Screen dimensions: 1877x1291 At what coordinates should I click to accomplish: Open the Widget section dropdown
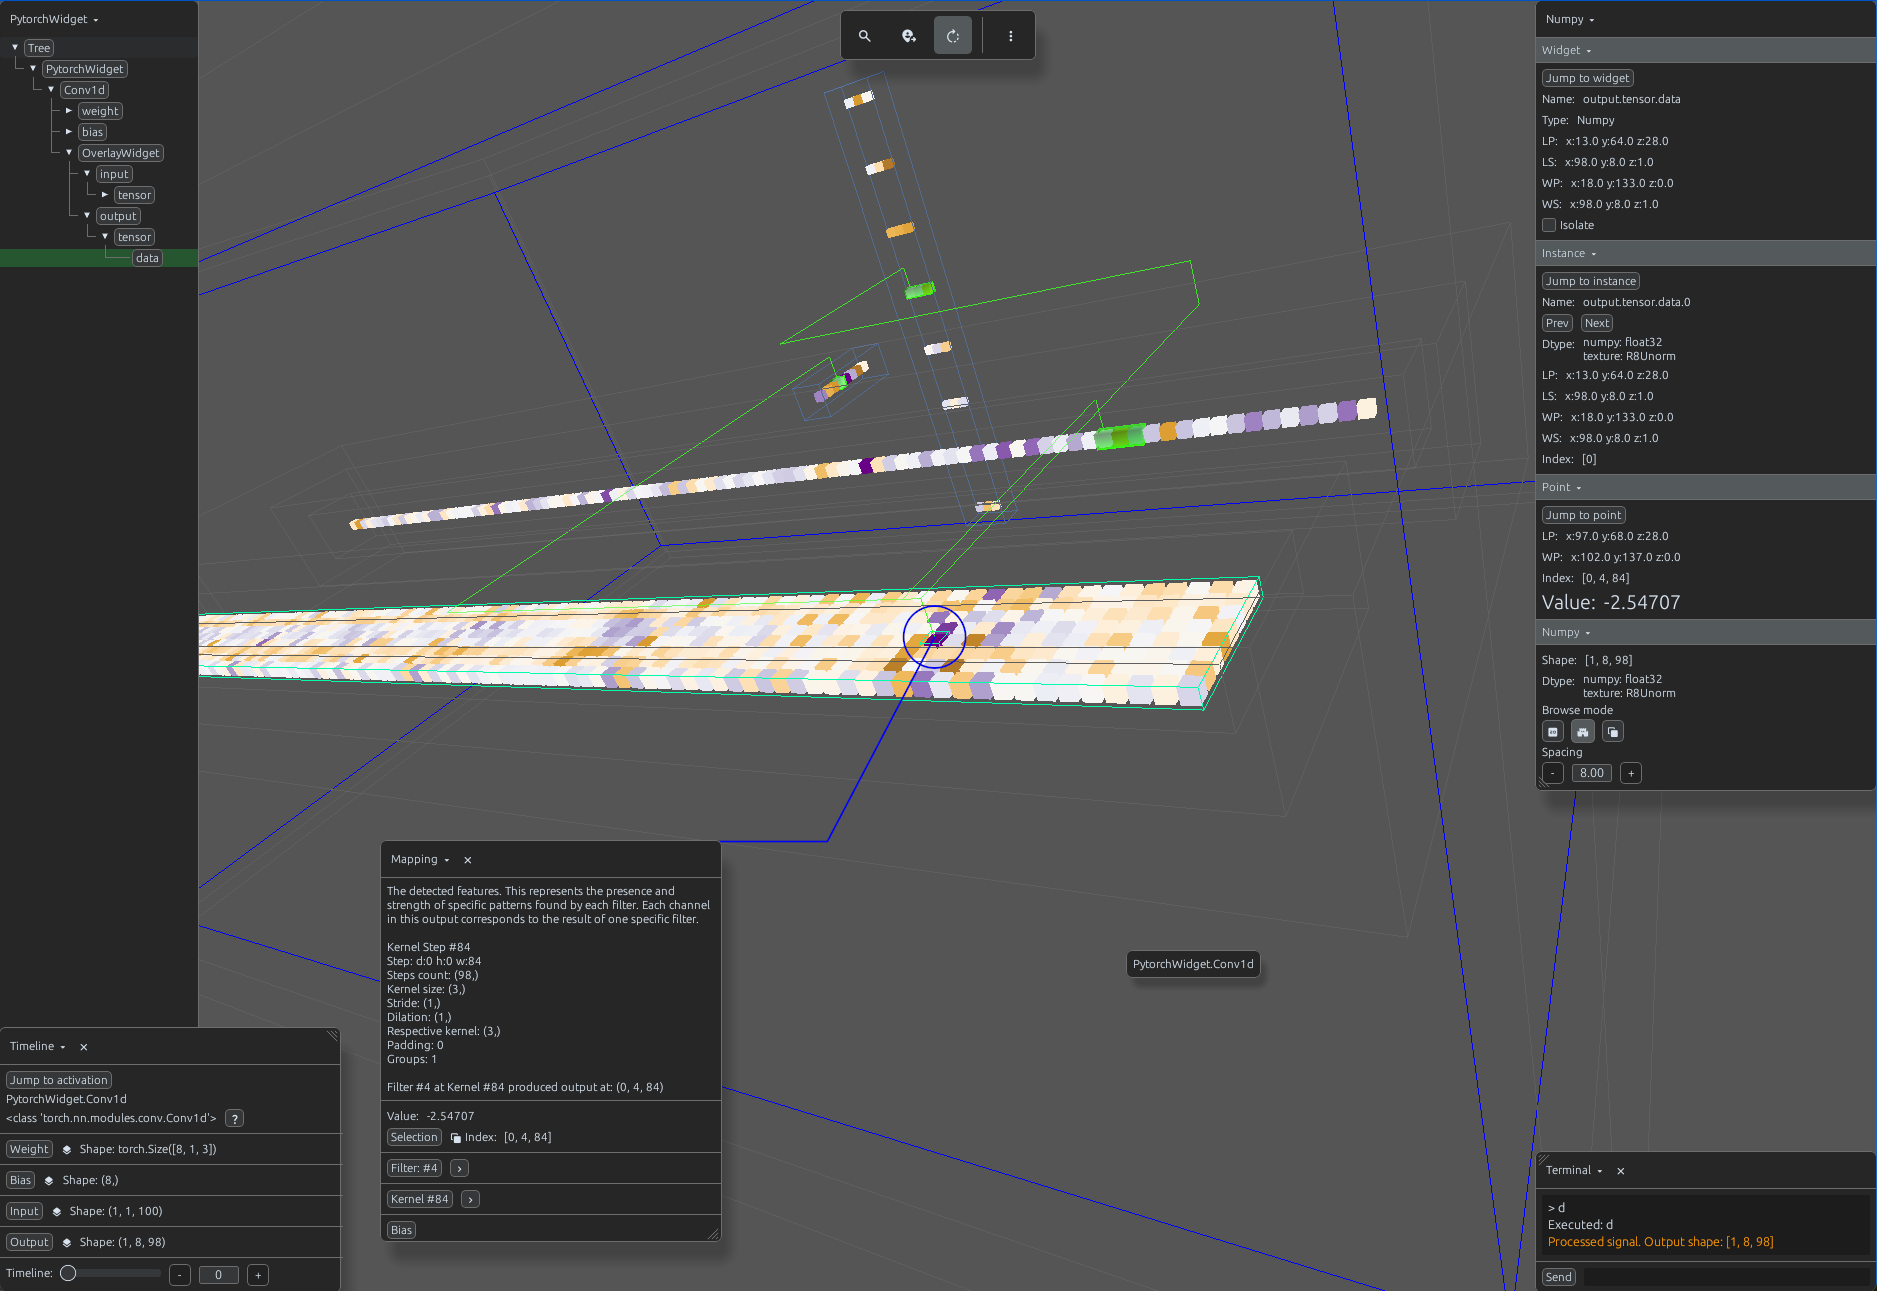[x=1566, y=50]
